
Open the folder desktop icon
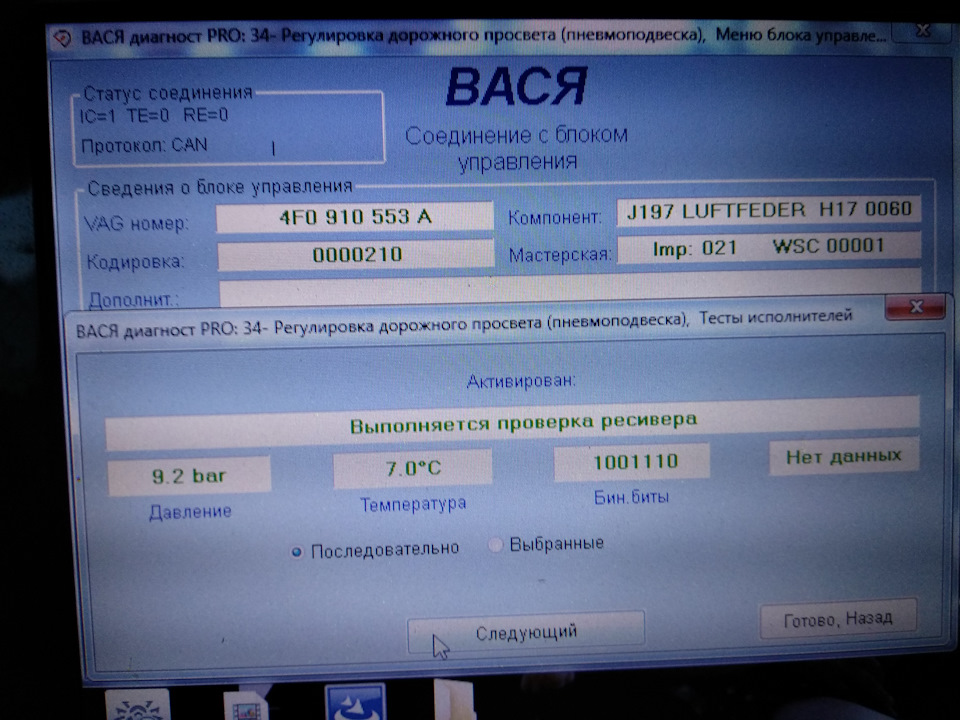tap(454, 700)
